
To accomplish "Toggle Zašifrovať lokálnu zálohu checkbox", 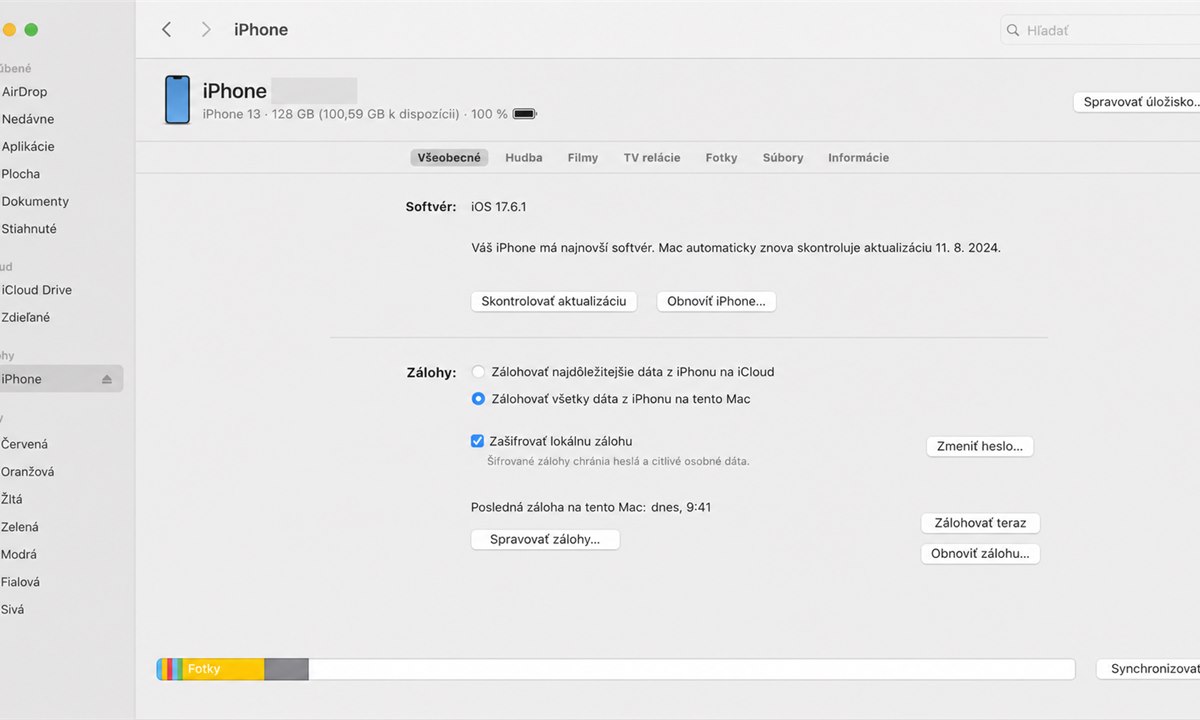I will pyautogui.click(x=477, y=441).
